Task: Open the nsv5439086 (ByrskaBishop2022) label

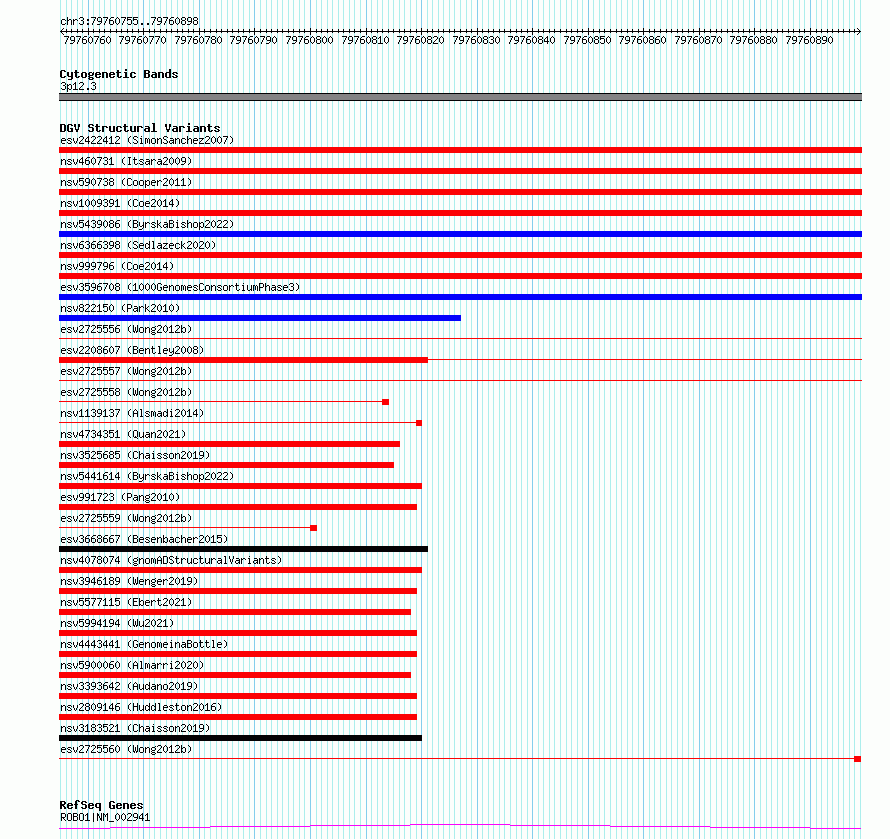Action: (147, 224)
